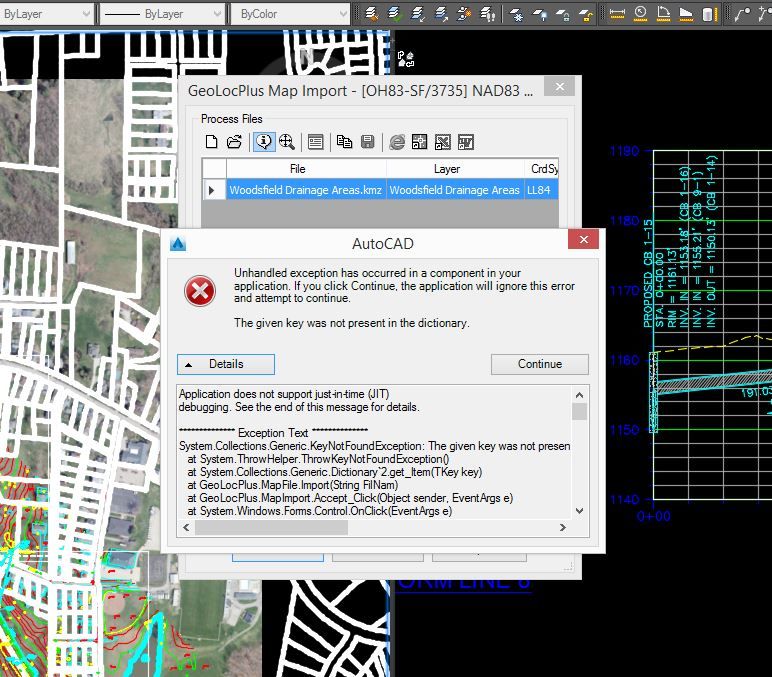Image resolution: width=772 pixels, height=677 pixels.
Task: Click the MapImport.Accept_Click stack trace line
Action: 350,498
